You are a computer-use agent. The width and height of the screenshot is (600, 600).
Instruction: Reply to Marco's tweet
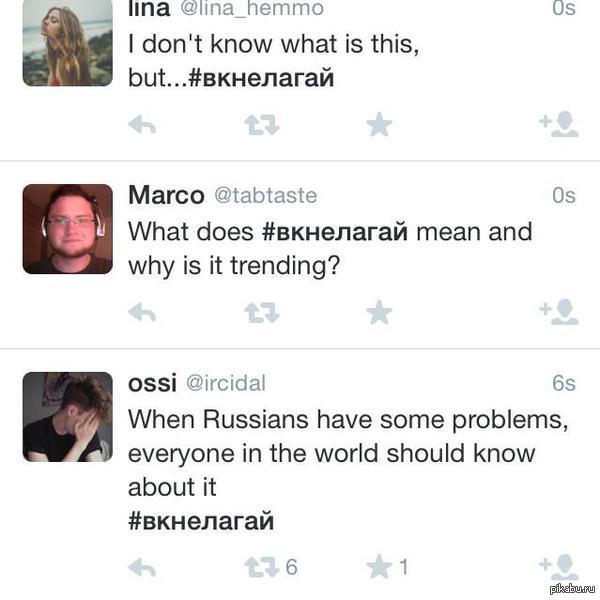(143, 313)
